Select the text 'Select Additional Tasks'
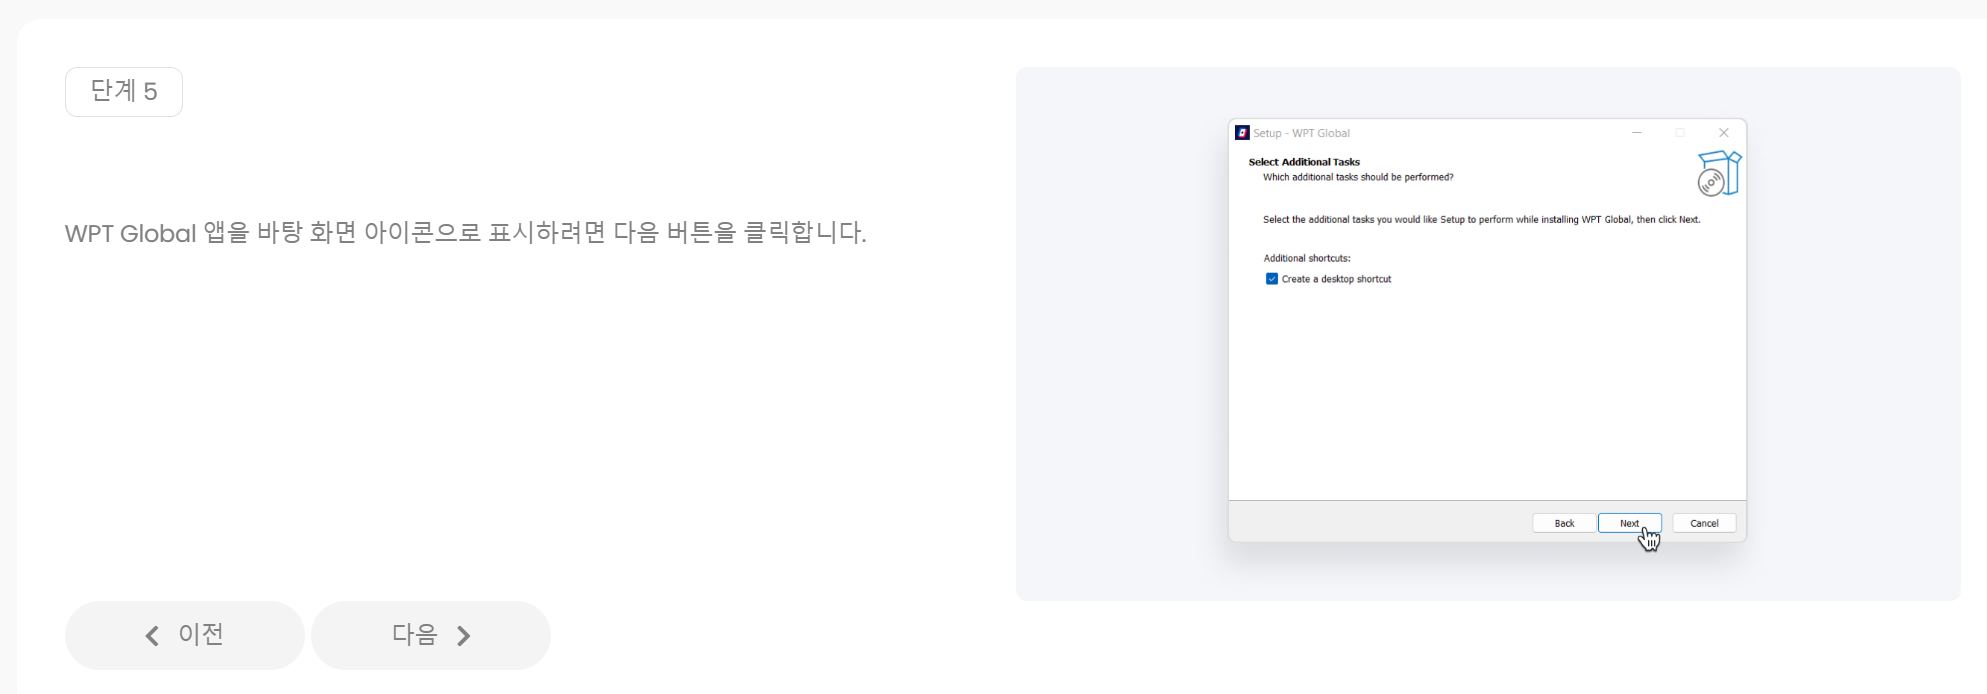 click(1304, 162)
